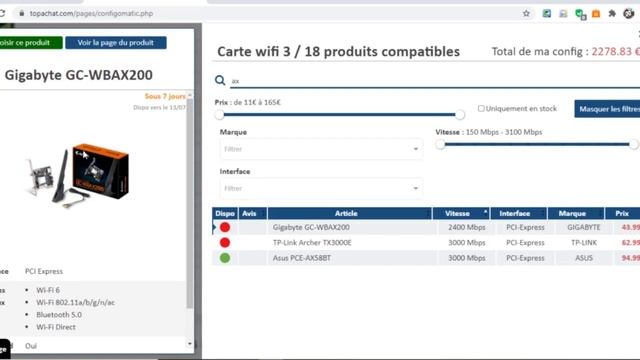This screenshot has width=640, height=360.
Task: Sort by the Avis column header
Action: pos(253,213)
